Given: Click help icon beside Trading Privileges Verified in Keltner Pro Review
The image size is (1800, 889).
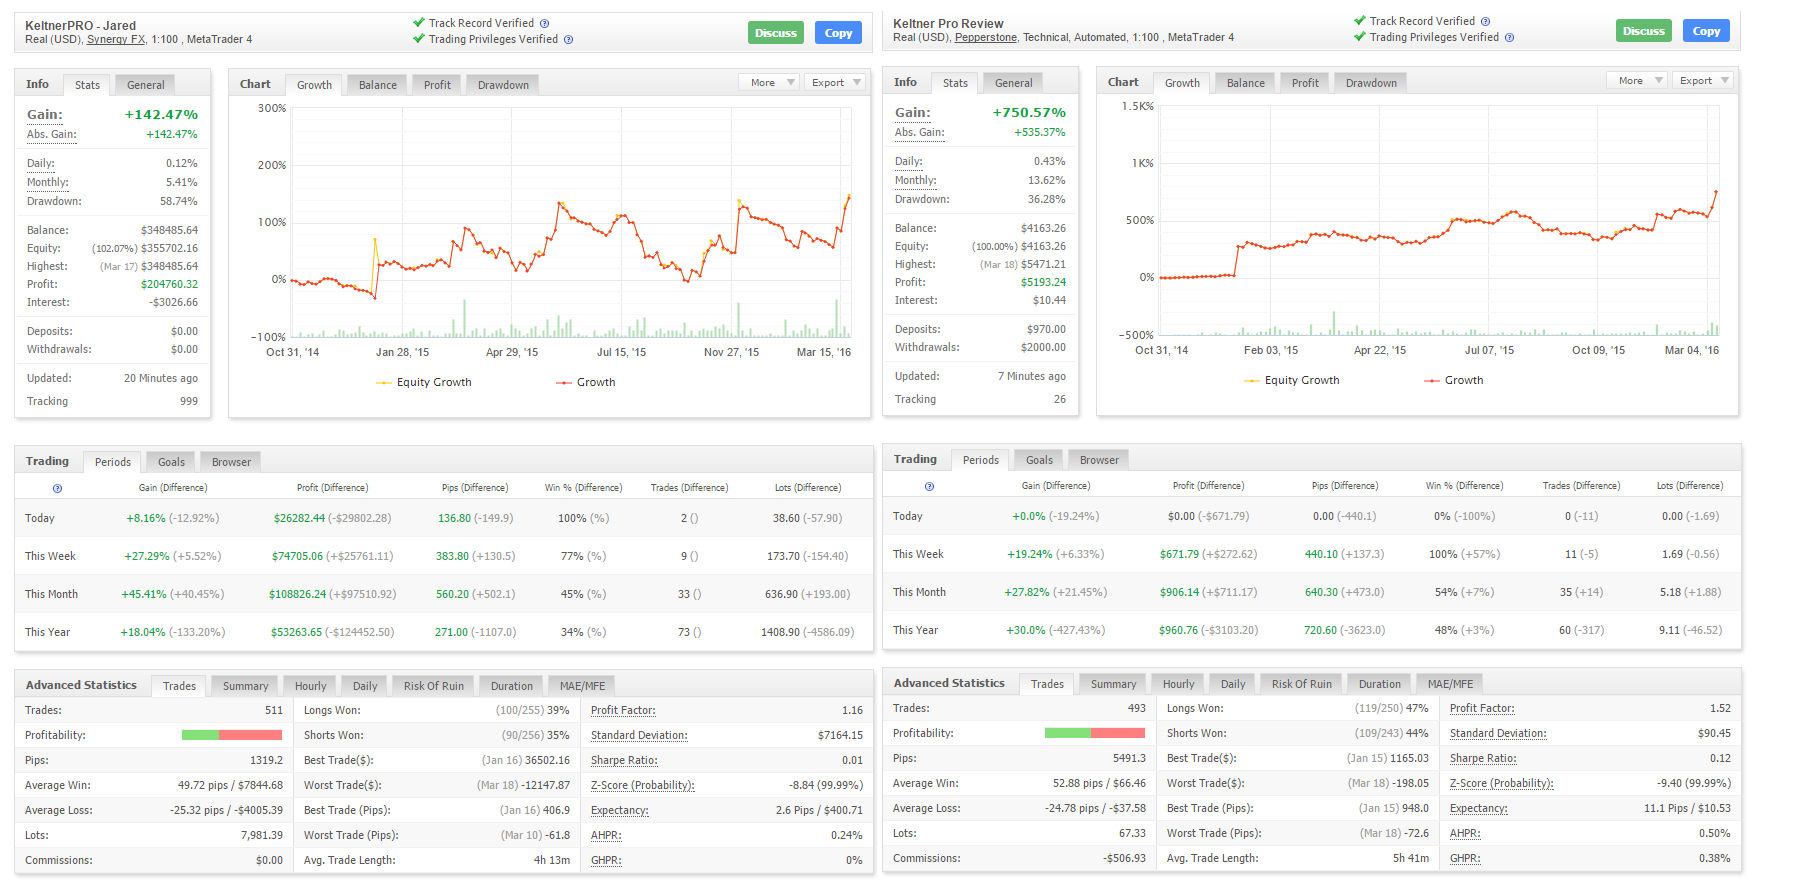Looking at the screenshot, I should (1510, 38).
